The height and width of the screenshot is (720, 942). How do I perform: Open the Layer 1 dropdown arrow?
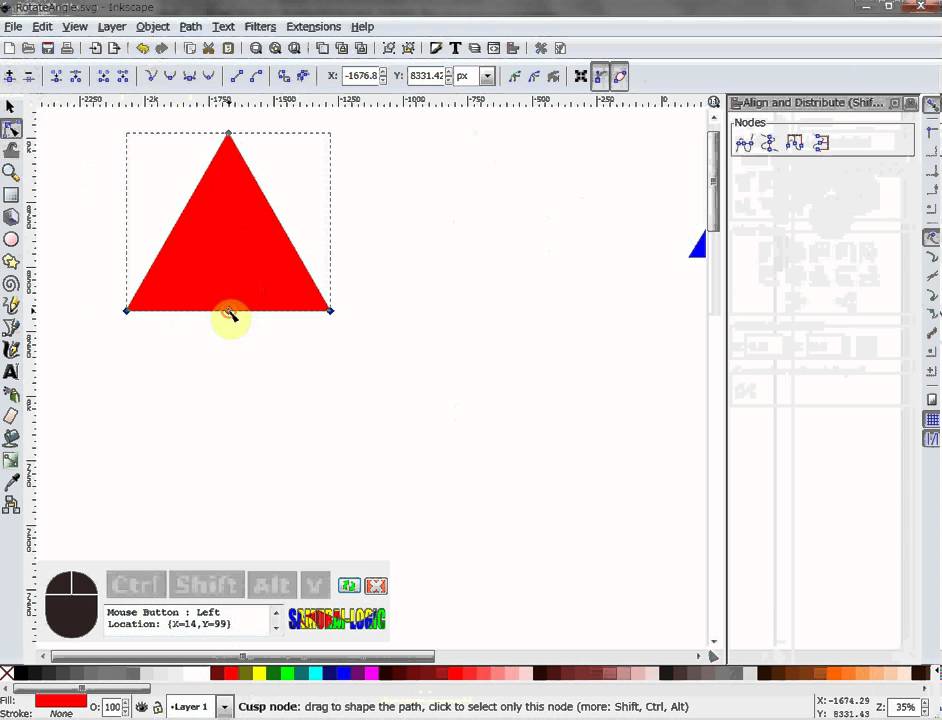(225, 707)
